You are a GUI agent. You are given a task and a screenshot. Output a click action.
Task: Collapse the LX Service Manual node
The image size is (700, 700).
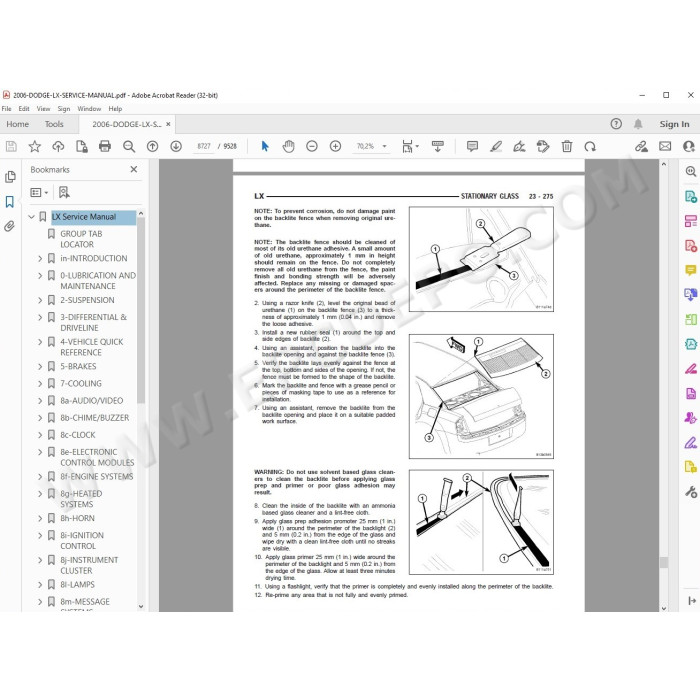[31, 217]
